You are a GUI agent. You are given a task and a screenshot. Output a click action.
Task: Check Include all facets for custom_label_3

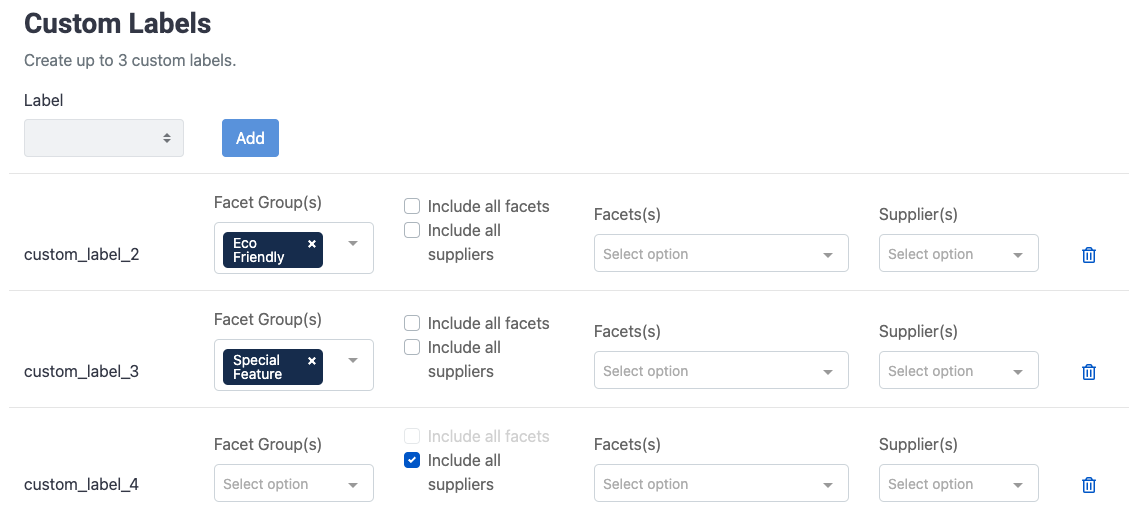[412, 323]
